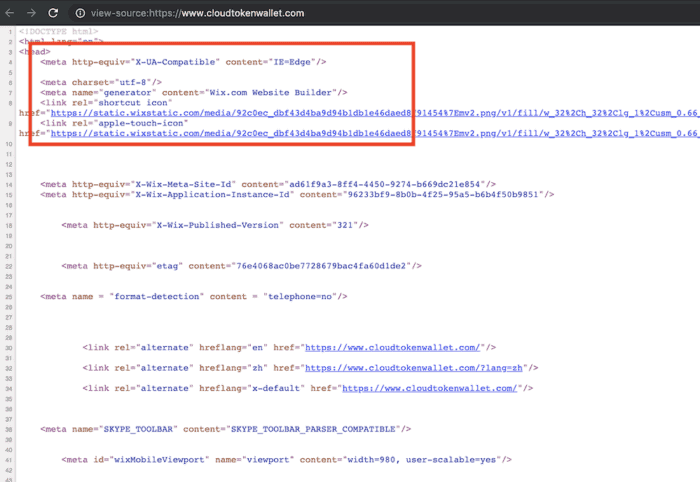The image size is (700, 482).
Task: Select the X-UA-Compatible meta tag line
Action: pos(183,62)
